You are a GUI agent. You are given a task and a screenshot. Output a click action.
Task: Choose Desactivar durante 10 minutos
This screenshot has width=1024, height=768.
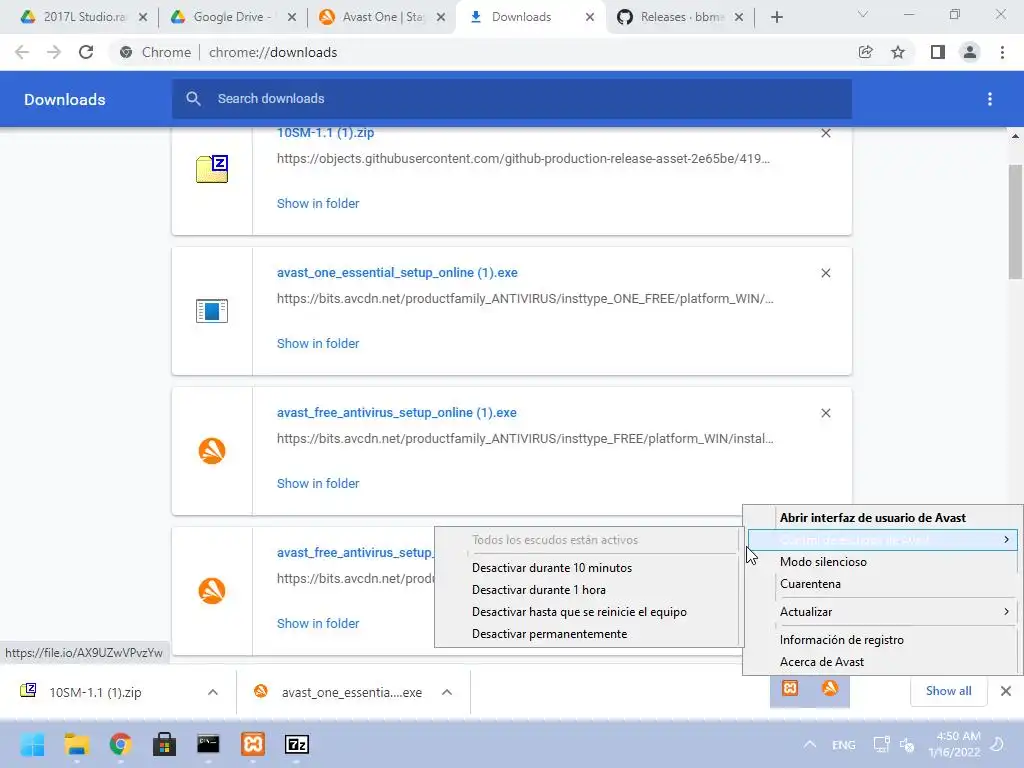pyautogui.click(x=552, y=568)
